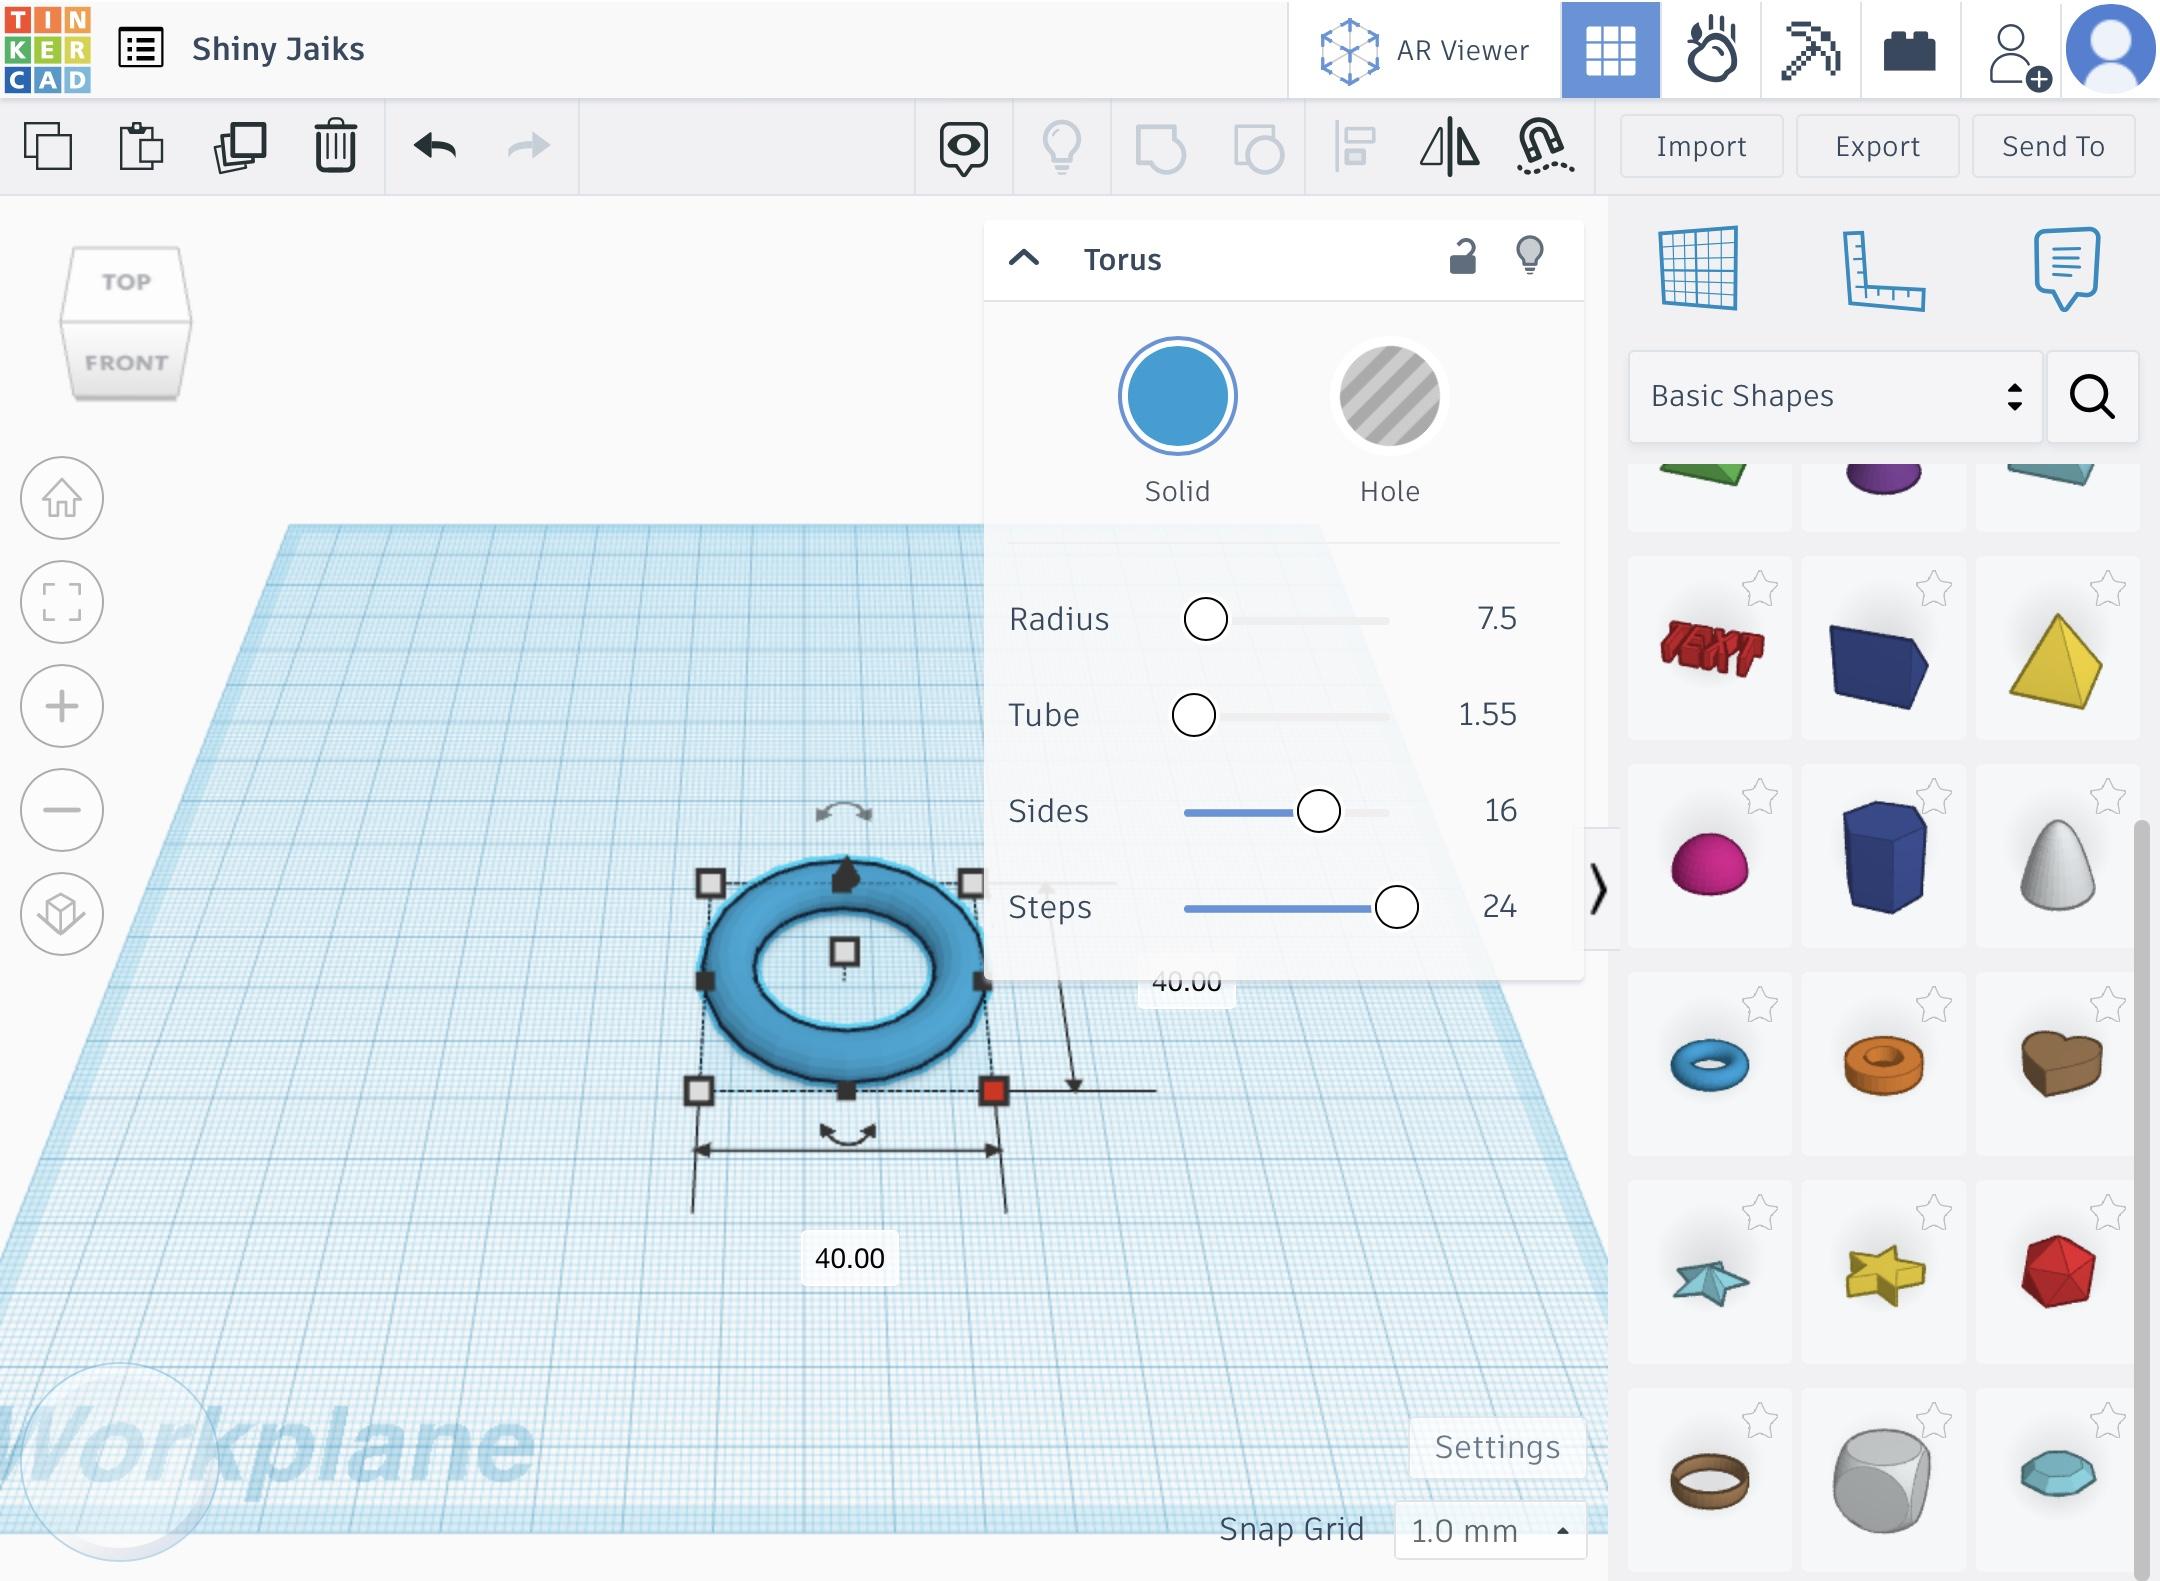2160x1581 pixels.
Task: Toggle the lock editing padlock
Action: 1463,257
